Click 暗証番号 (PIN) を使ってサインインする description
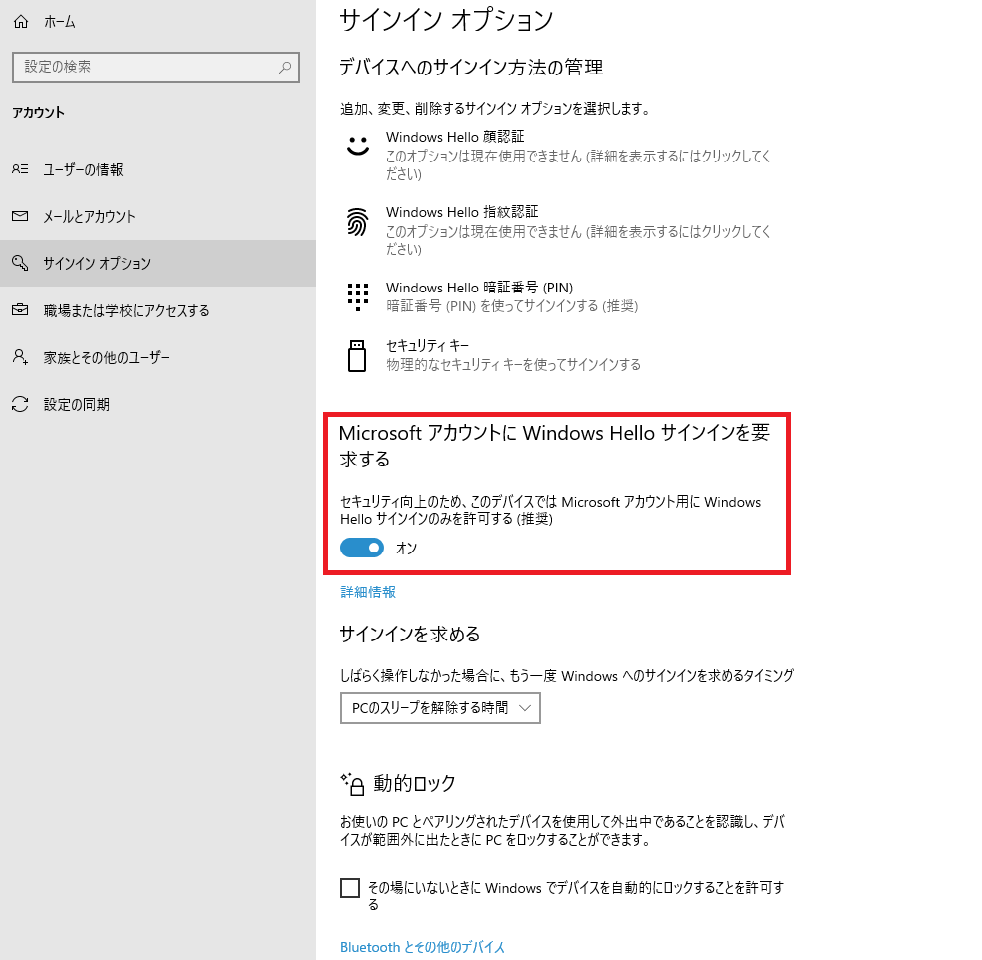The image size is (982, 960). point(512,306)
